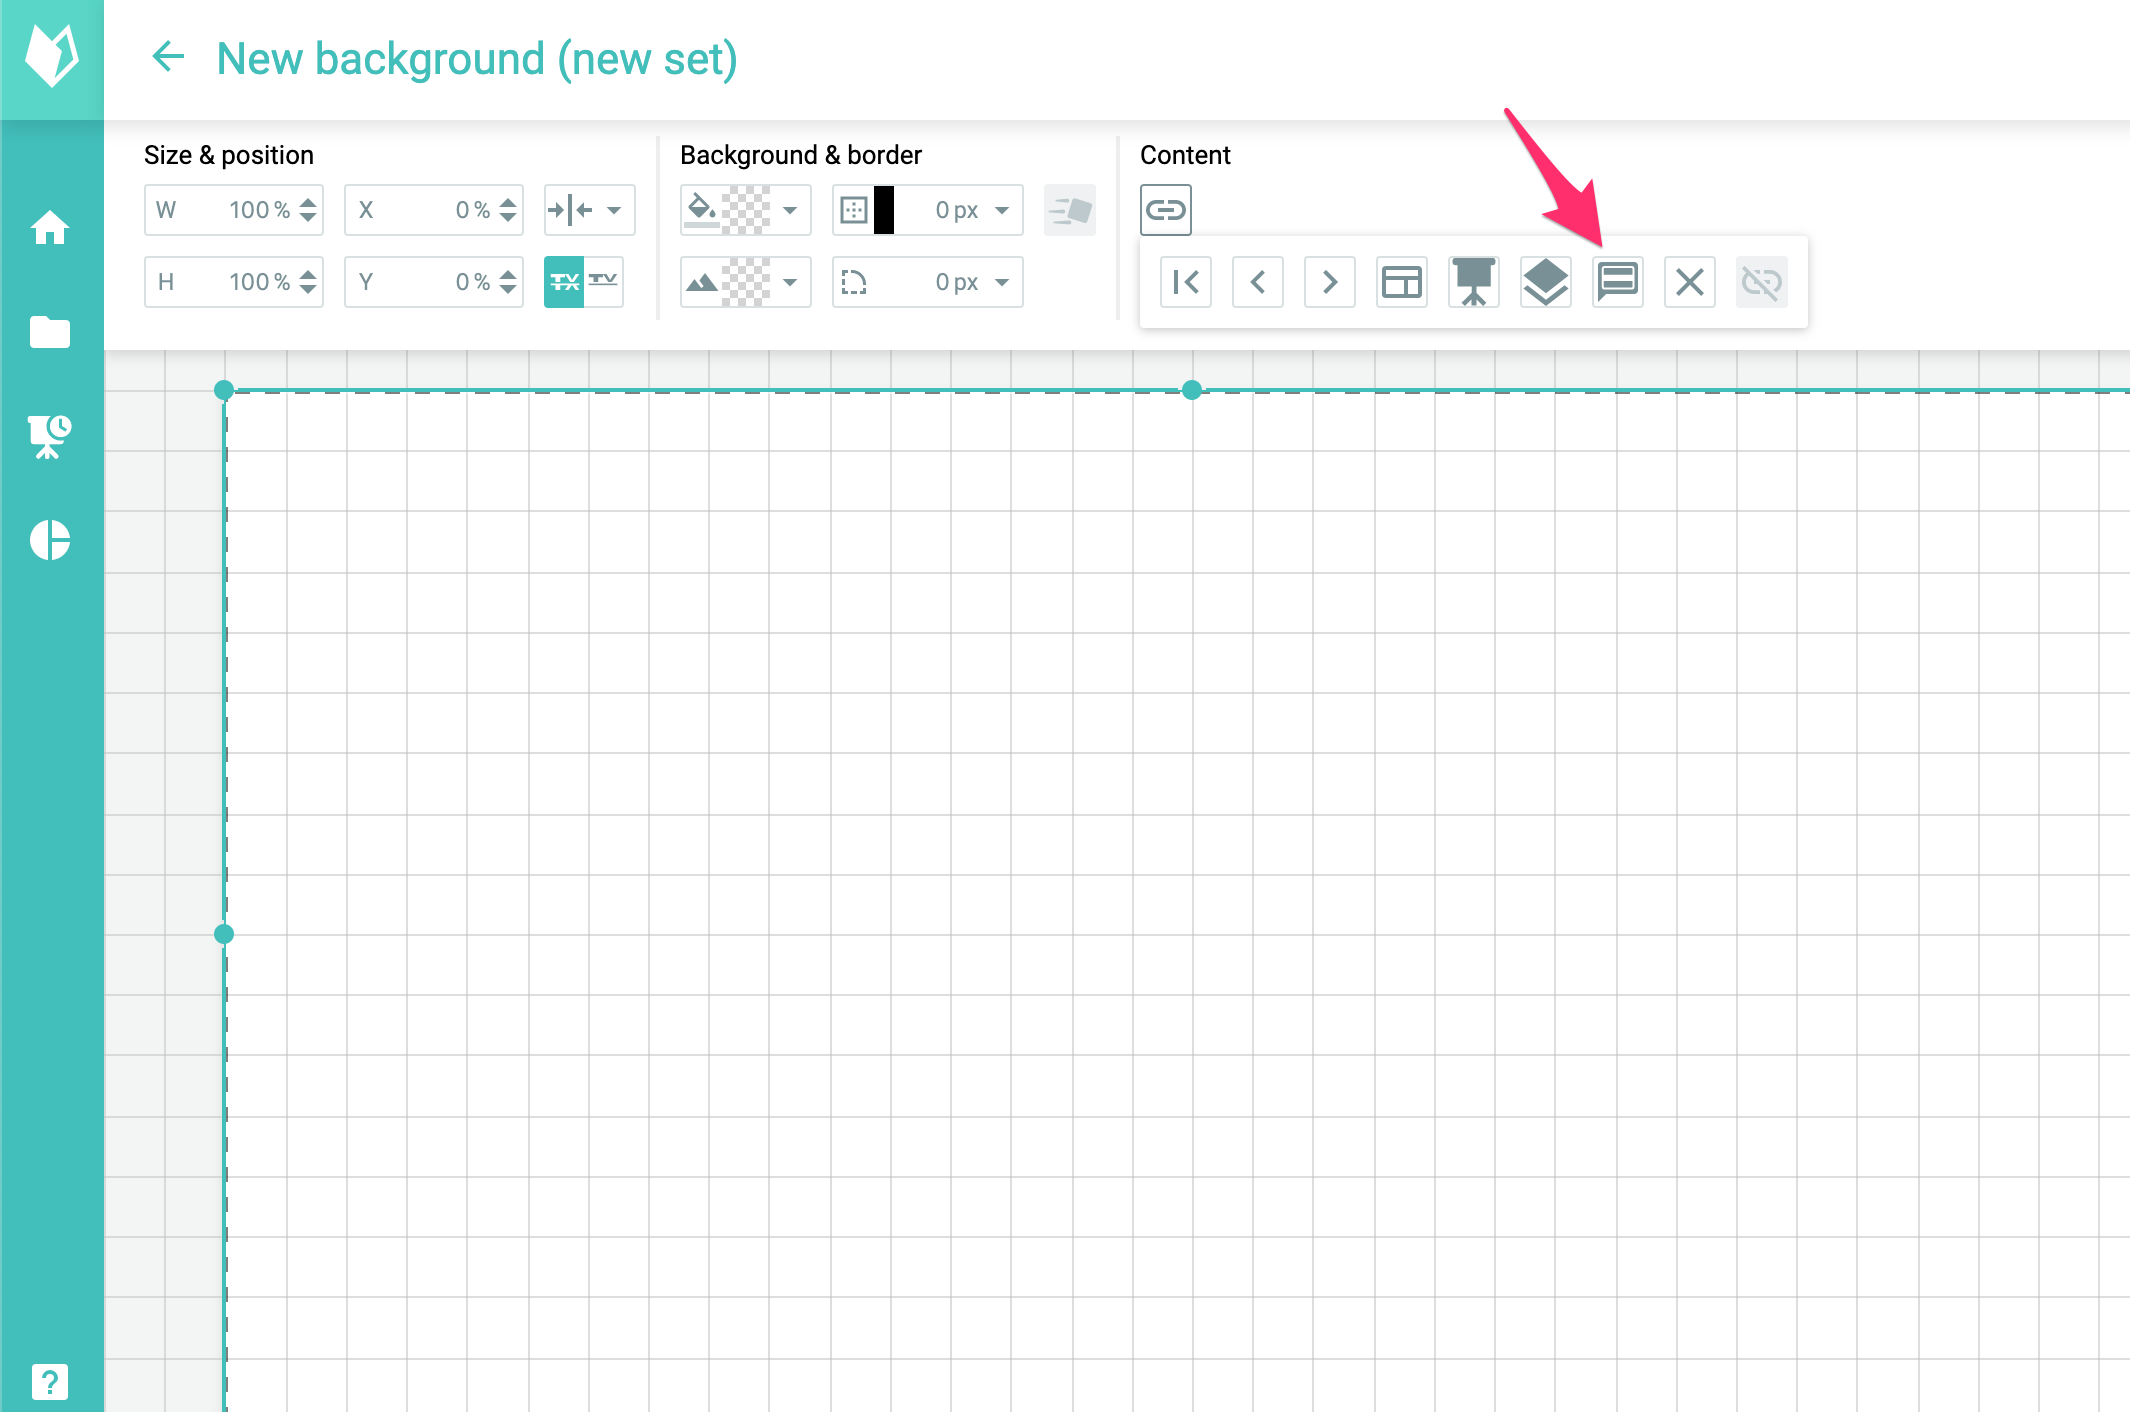This screenshot has width=2130, height=1412.
Task: Link to the next slide icon
Action: [x=1330, y=282]
